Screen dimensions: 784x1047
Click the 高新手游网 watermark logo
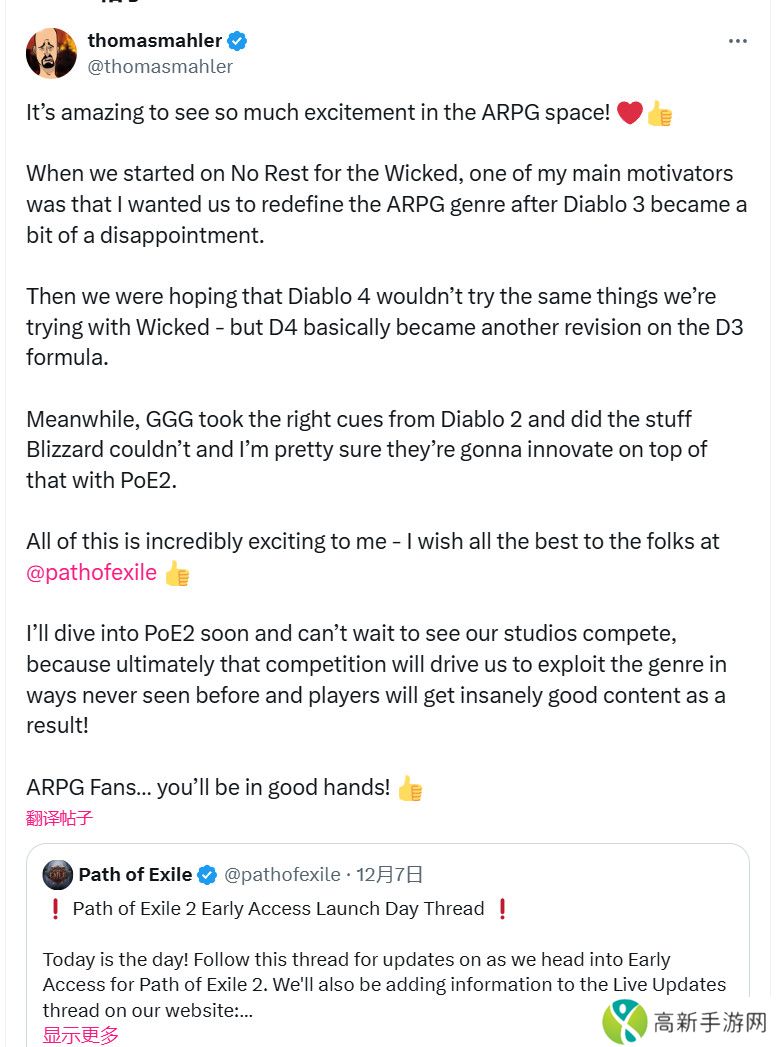(x=686, y=1022)
